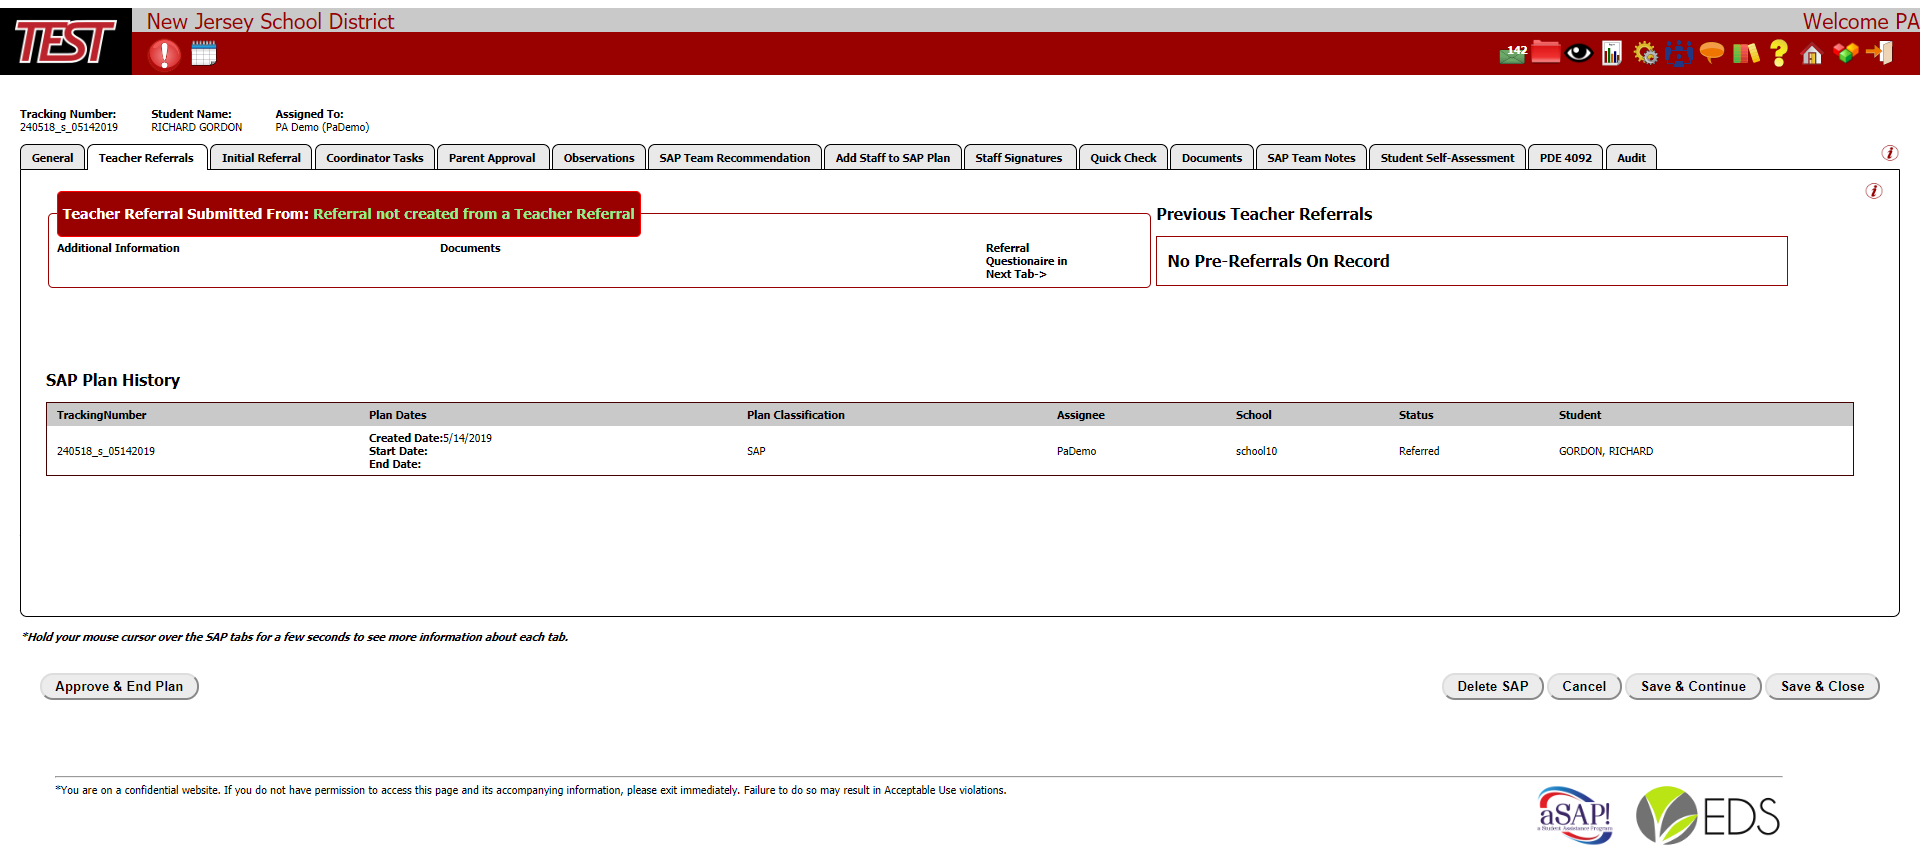This screenshot has height=852, width=1920.
Task: Open the Initial Referral tab
Action: pos(261,158)
